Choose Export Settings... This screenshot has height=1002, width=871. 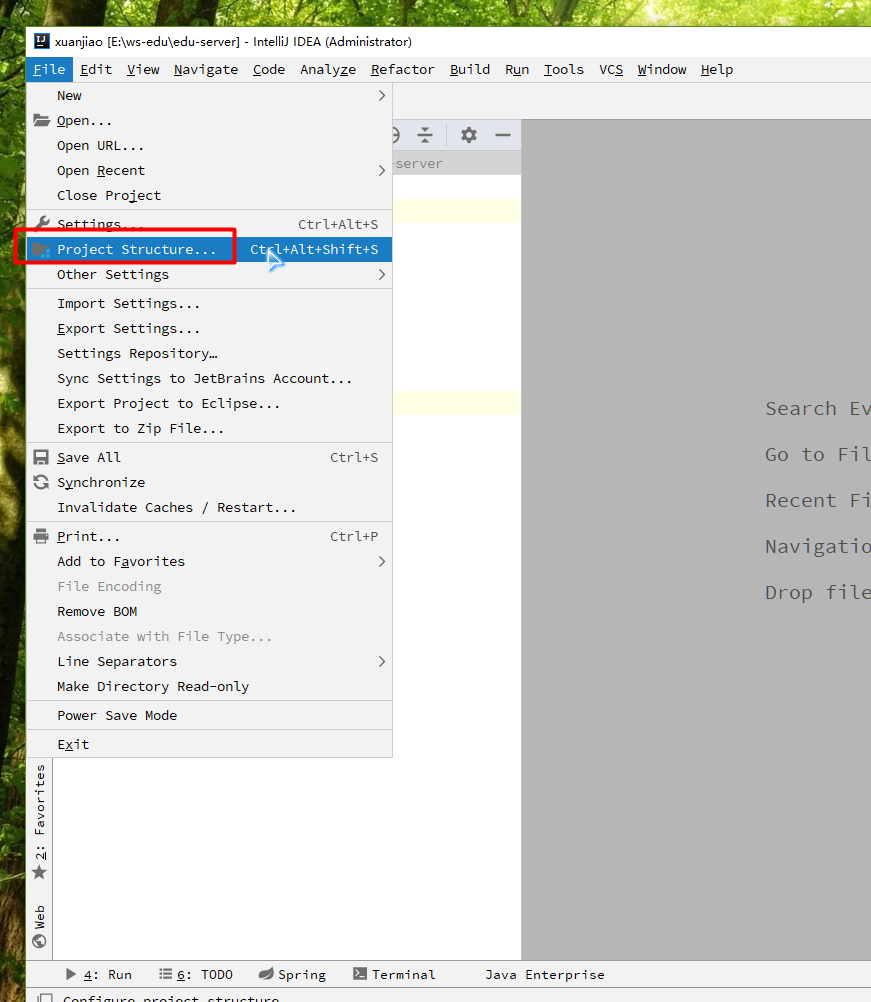point(210,328)
